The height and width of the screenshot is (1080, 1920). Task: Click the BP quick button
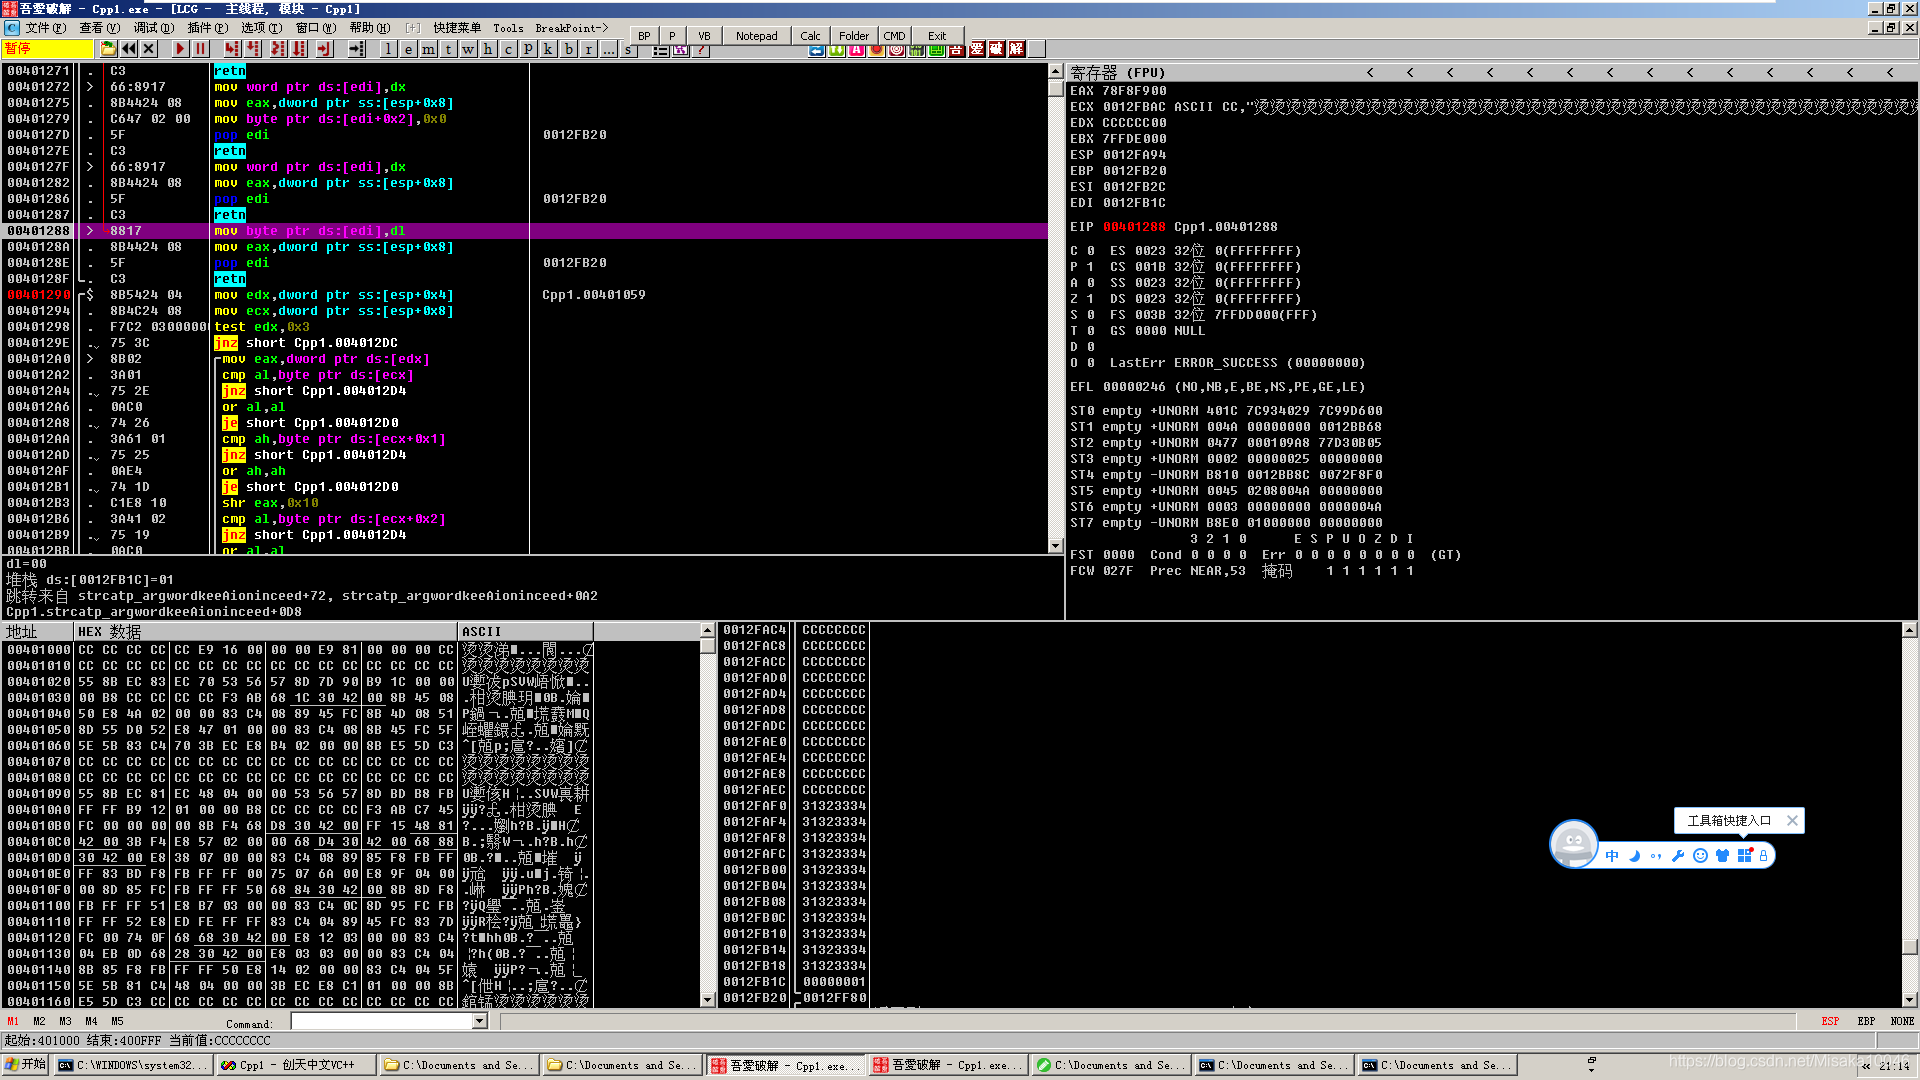click(x=644, y=36)
